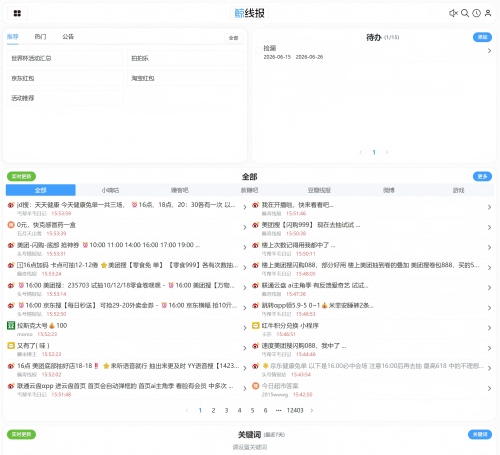The image size is (500, 455).
Task: Click green 实时更新 badge above feed
Action: [x=21, y=176]
